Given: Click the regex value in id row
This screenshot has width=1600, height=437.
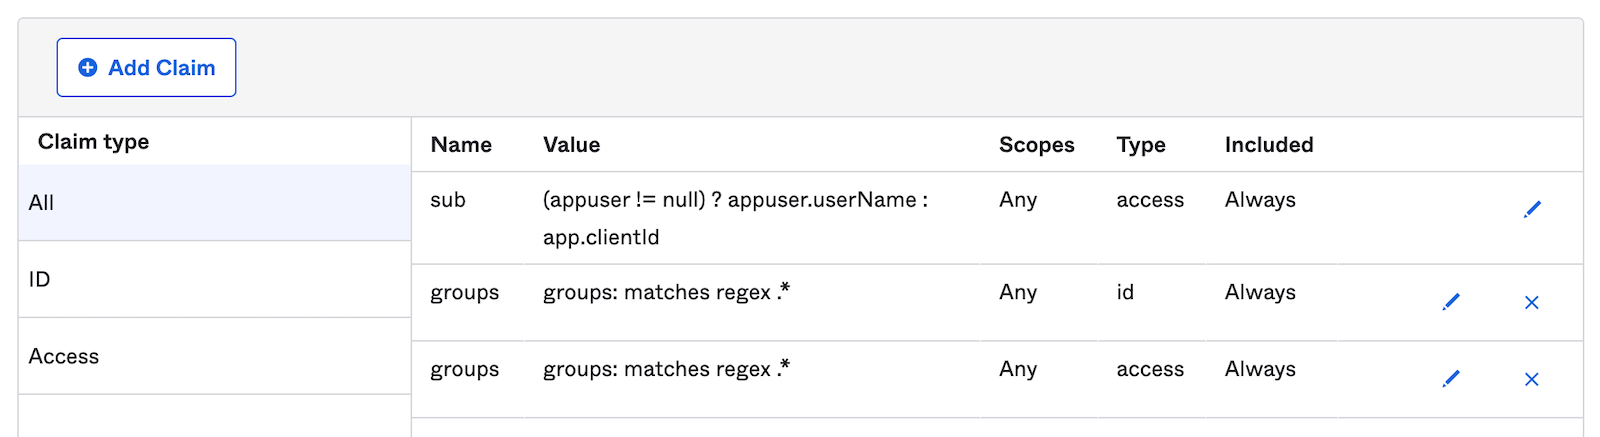Looking at the screenshot, I should tap(666, 292).
